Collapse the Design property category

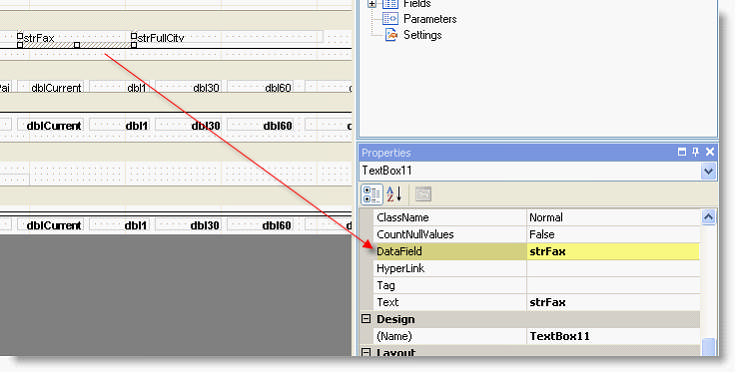(x=366, y=319)
